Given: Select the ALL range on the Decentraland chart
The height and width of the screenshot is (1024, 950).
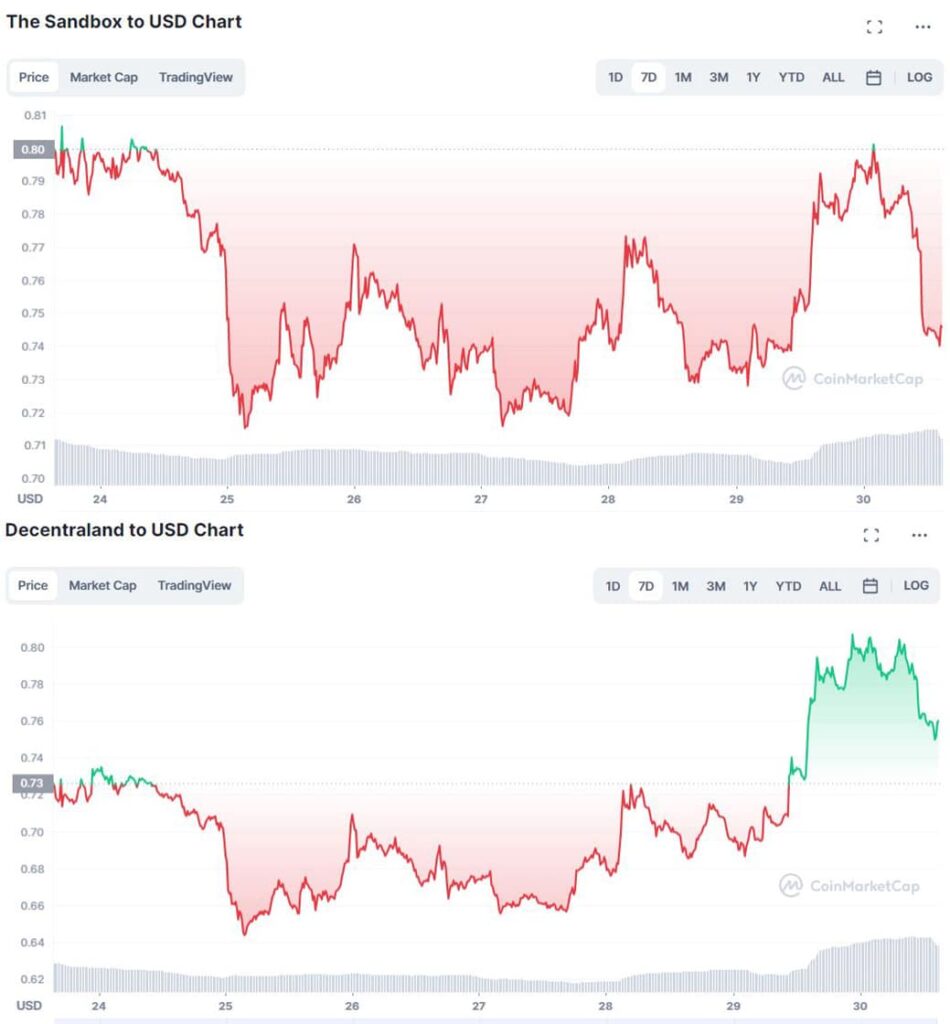Looking at the screenshot, I should 829,586.
